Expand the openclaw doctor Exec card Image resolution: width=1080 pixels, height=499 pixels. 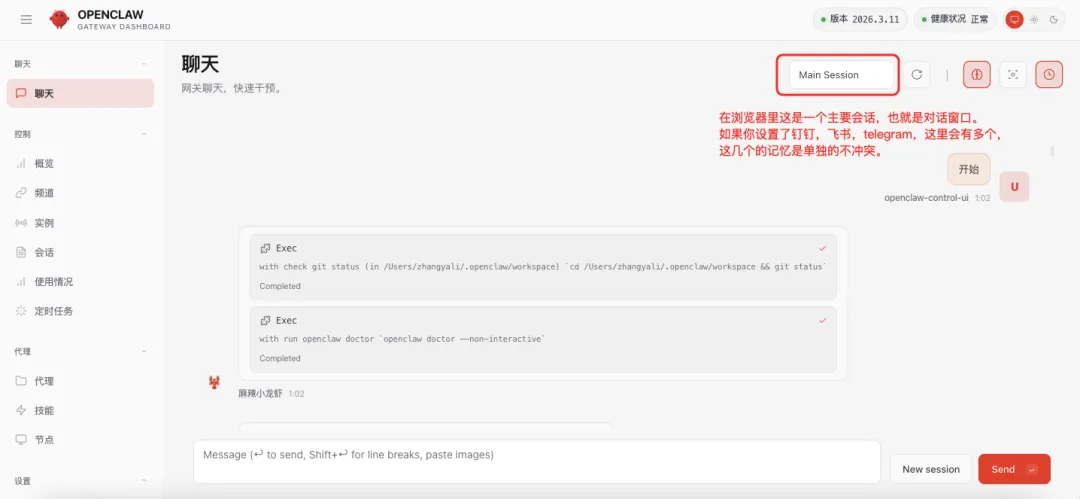543,339
